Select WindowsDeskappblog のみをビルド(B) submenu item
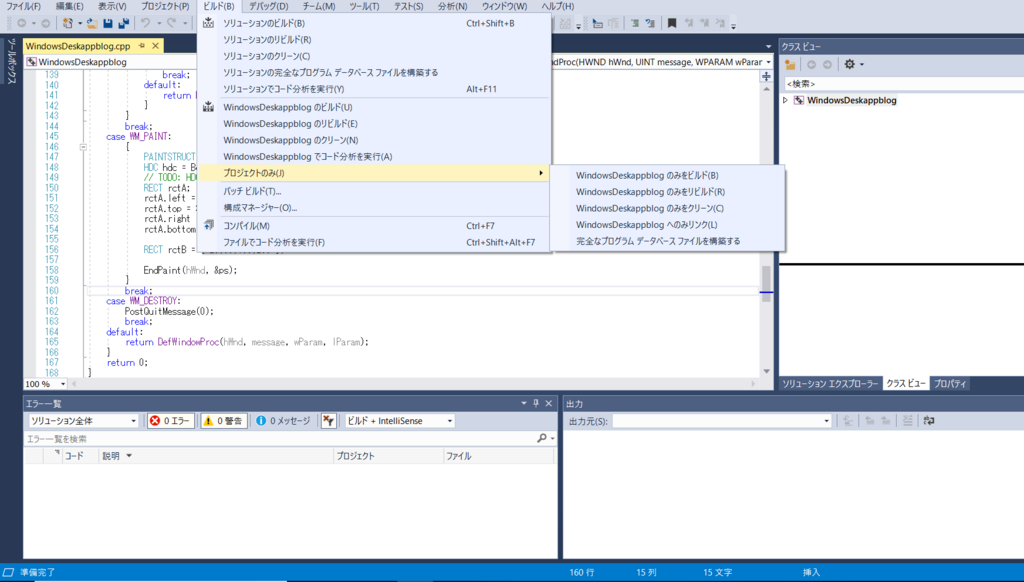This screenshot has height=582, width=1024. pyautogui.click(x=667, y=175)
